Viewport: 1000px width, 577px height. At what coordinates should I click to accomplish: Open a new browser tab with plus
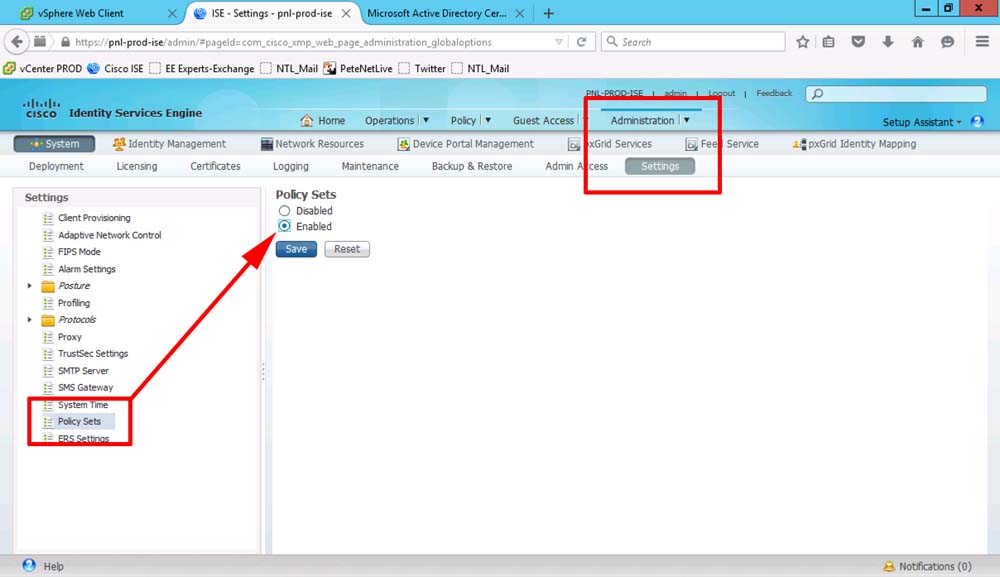coord(548,13)
